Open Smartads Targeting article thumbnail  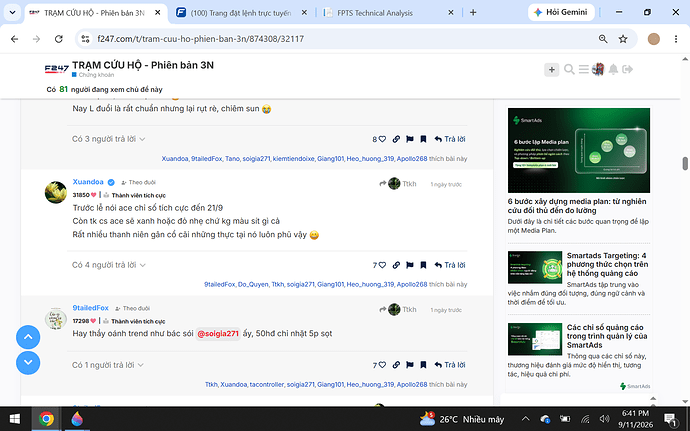click(535, 267)
